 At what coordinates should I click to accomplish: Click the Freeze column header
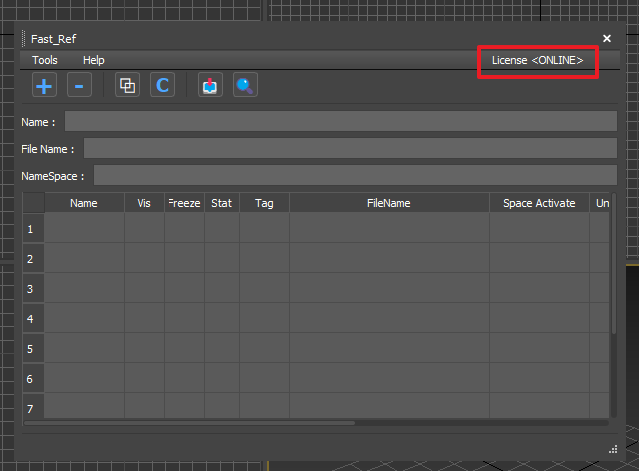click(184, 203)
